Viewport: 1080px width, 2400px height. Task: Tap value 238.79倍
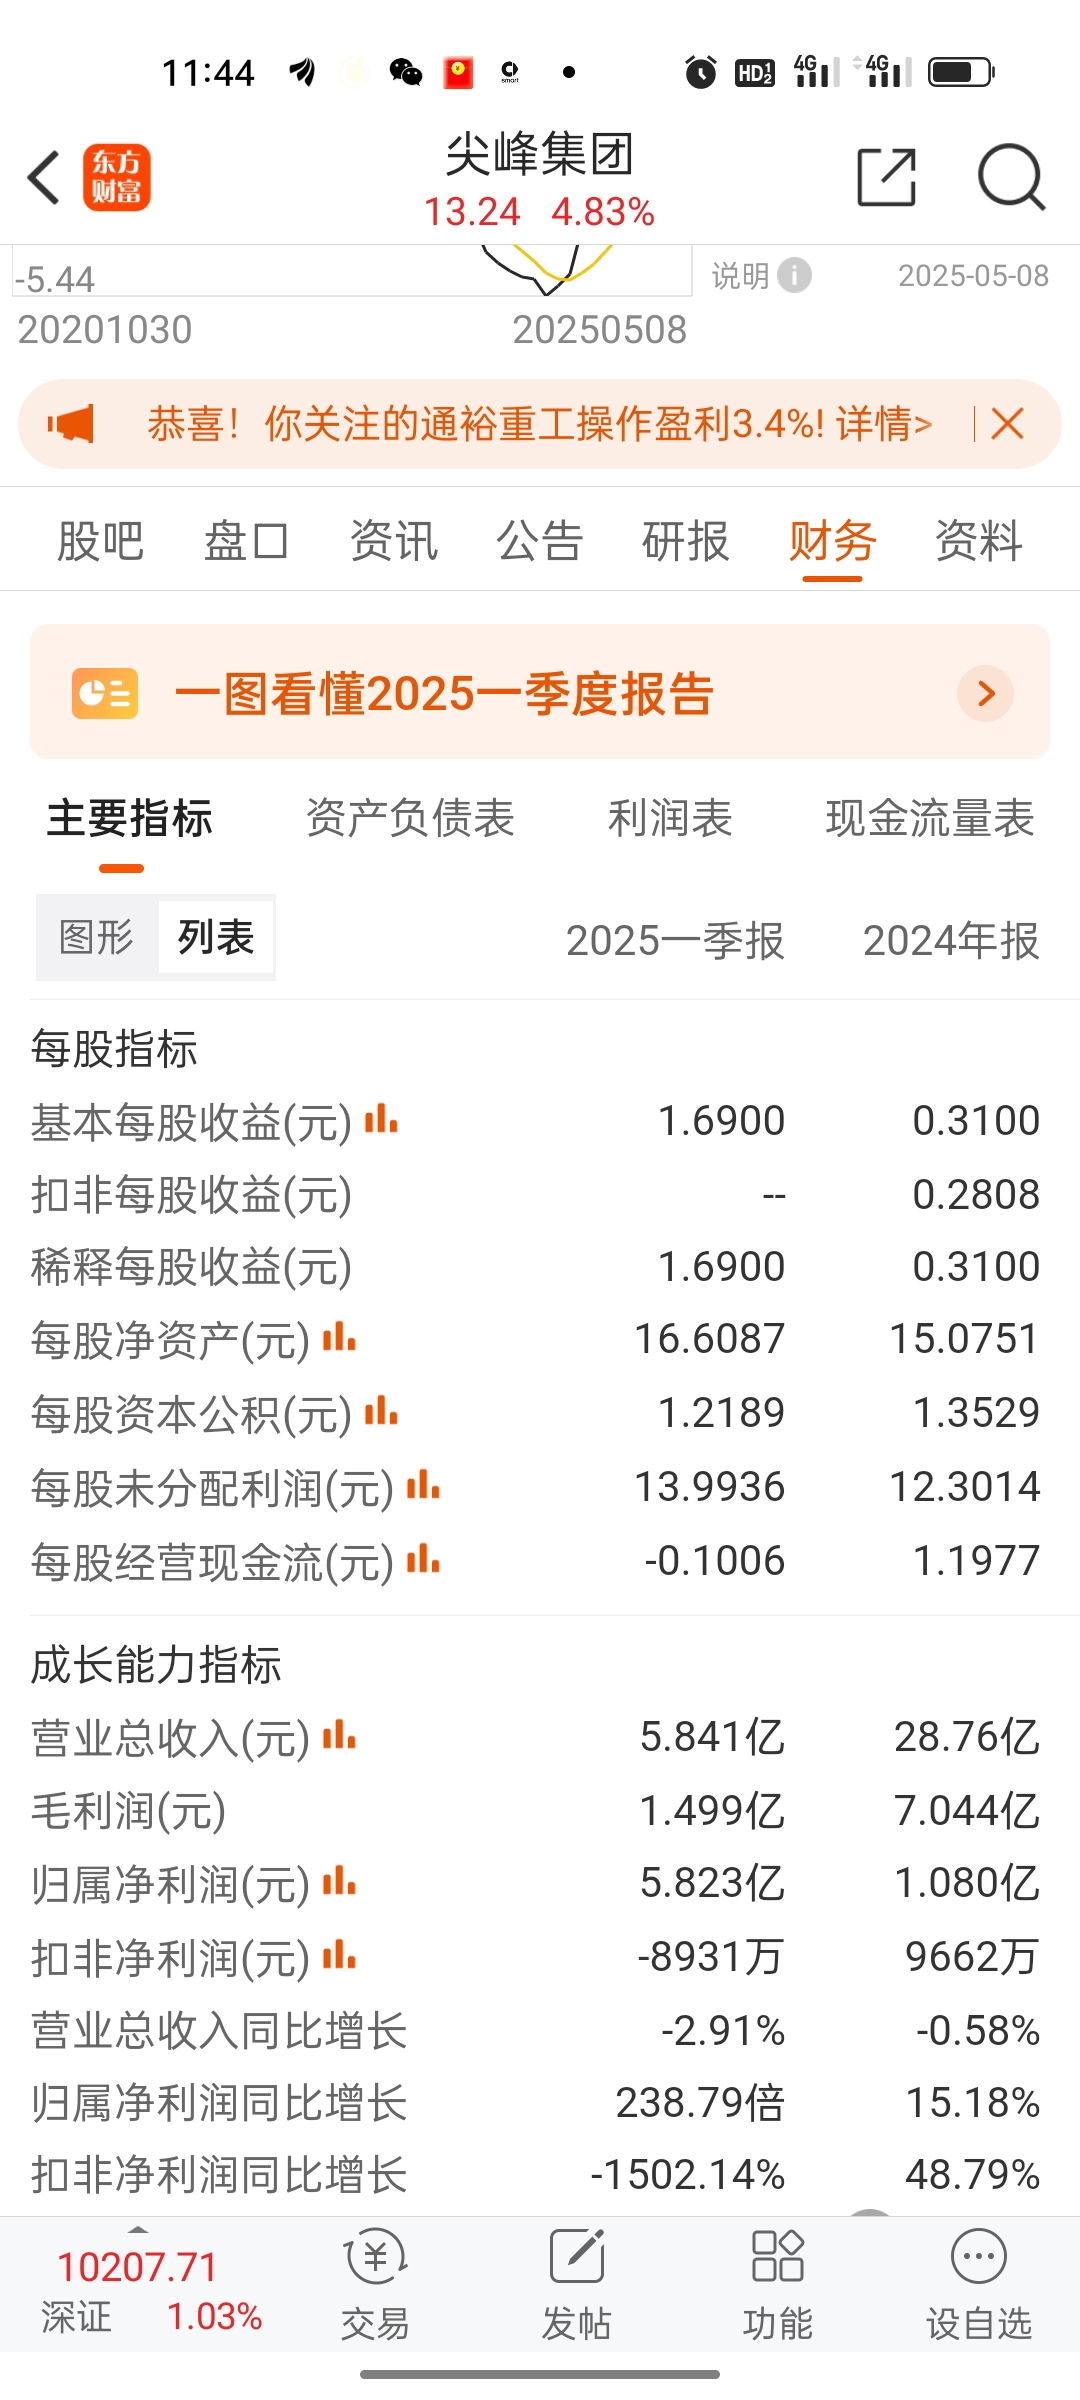click(700, 2103)
